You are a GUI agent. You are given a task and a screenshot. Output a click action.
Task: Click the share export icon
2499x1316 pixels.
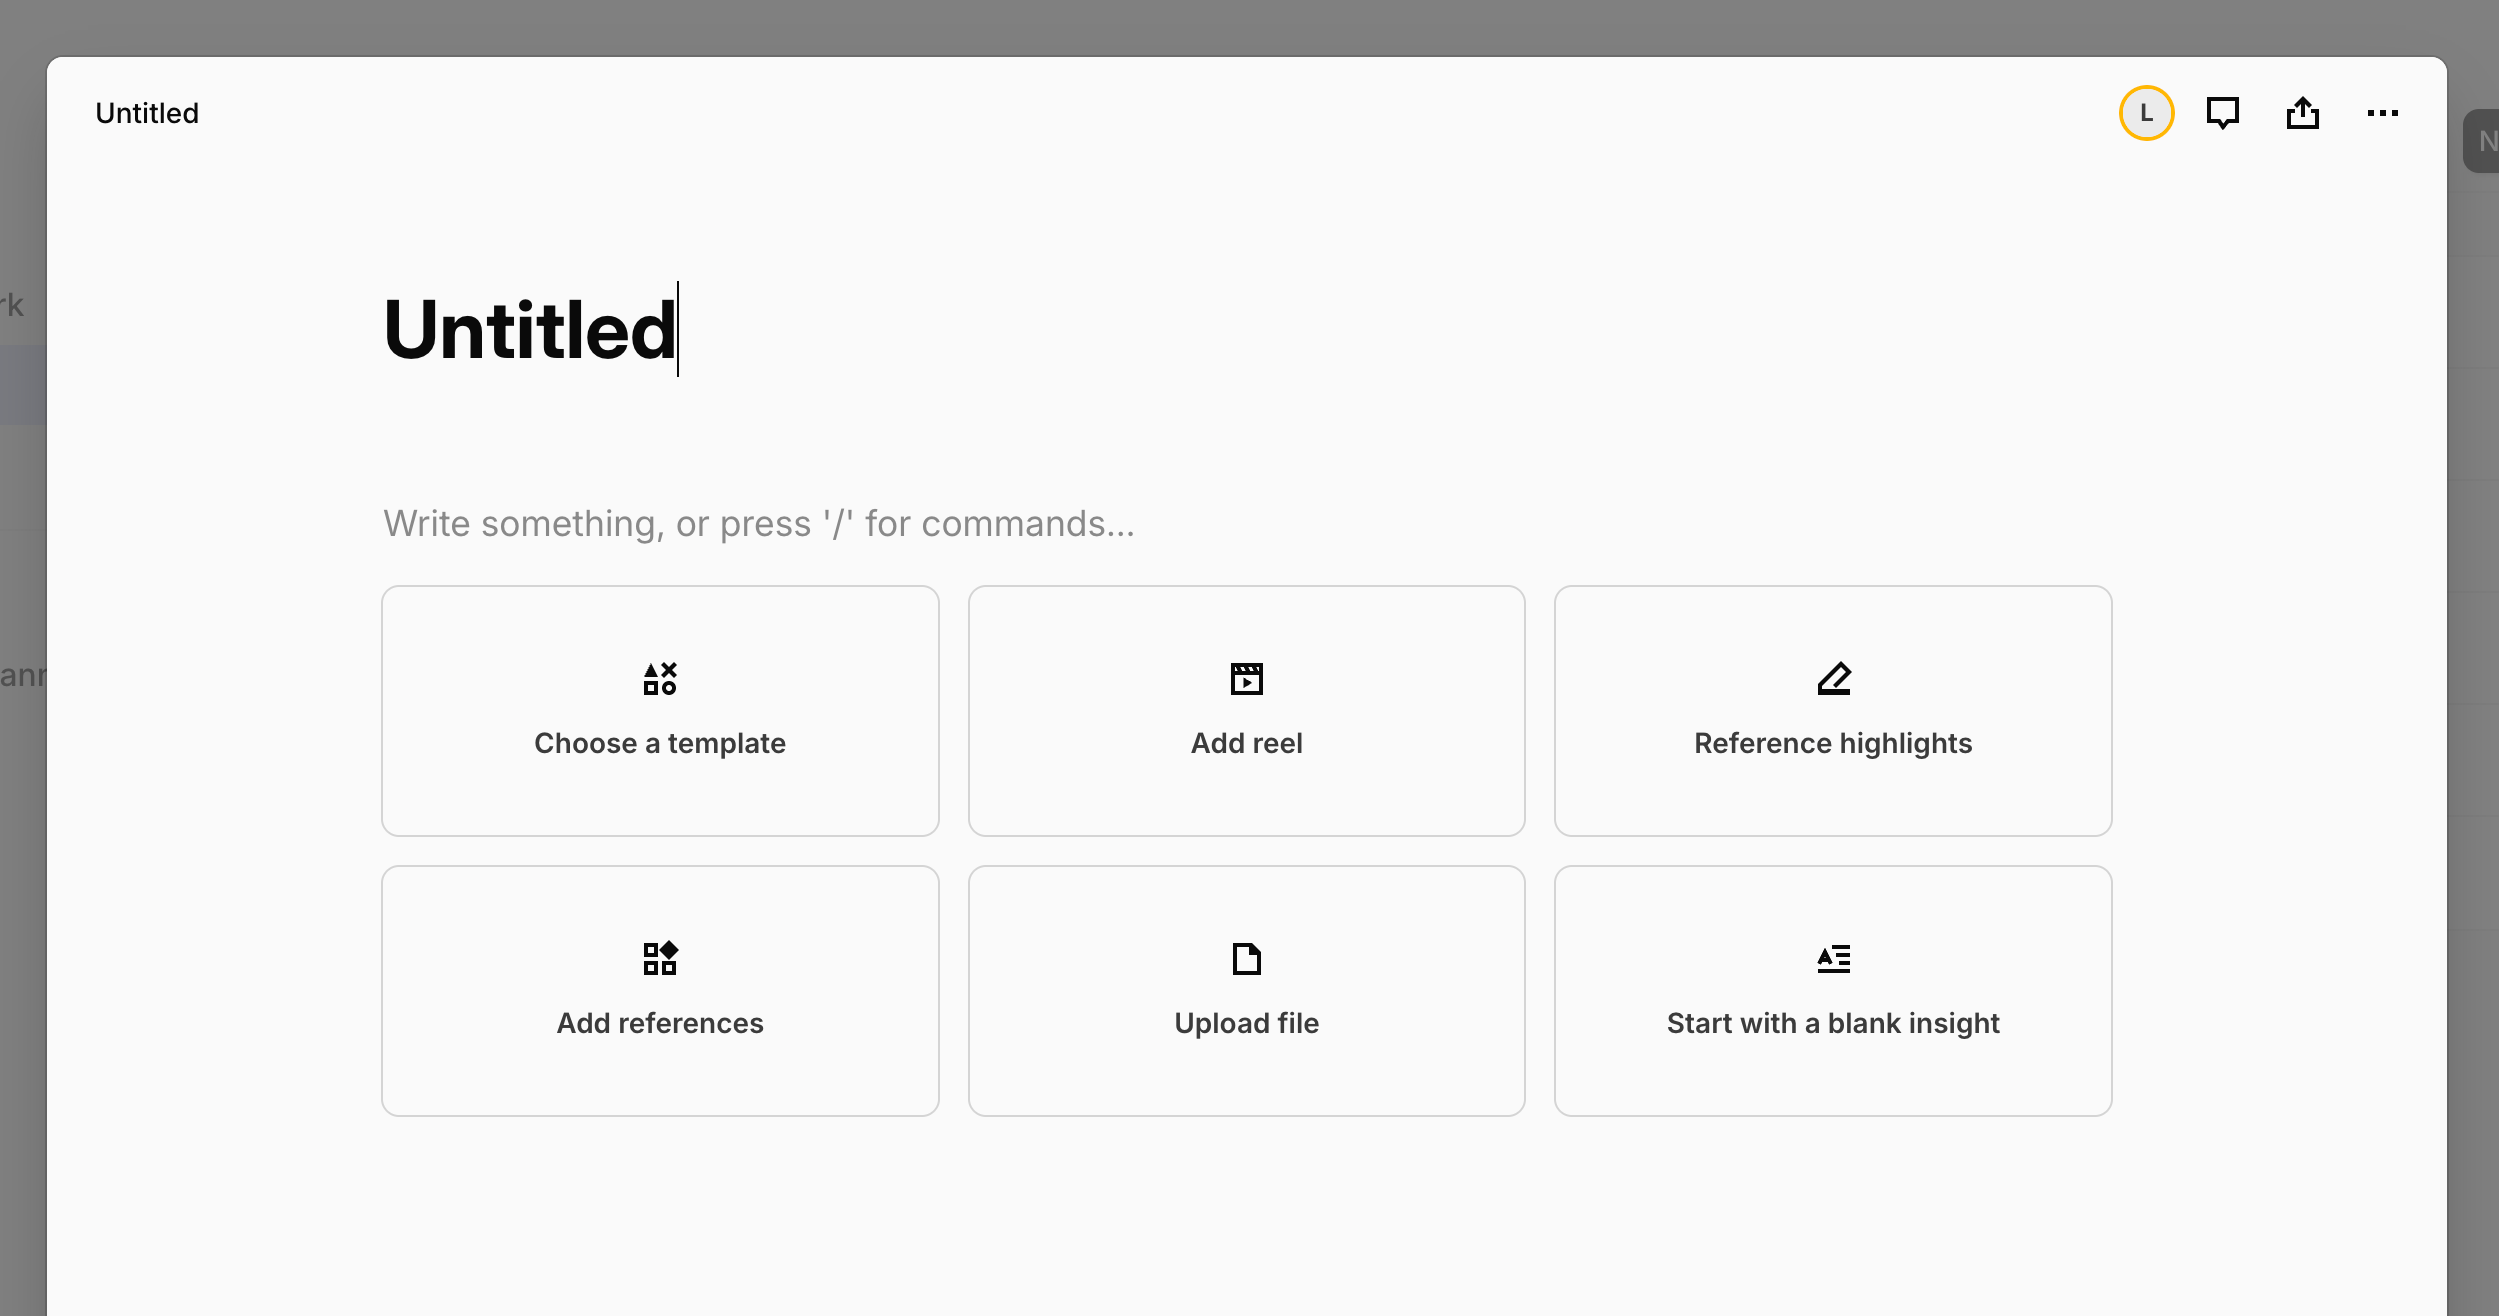[x=2302, y=113]
